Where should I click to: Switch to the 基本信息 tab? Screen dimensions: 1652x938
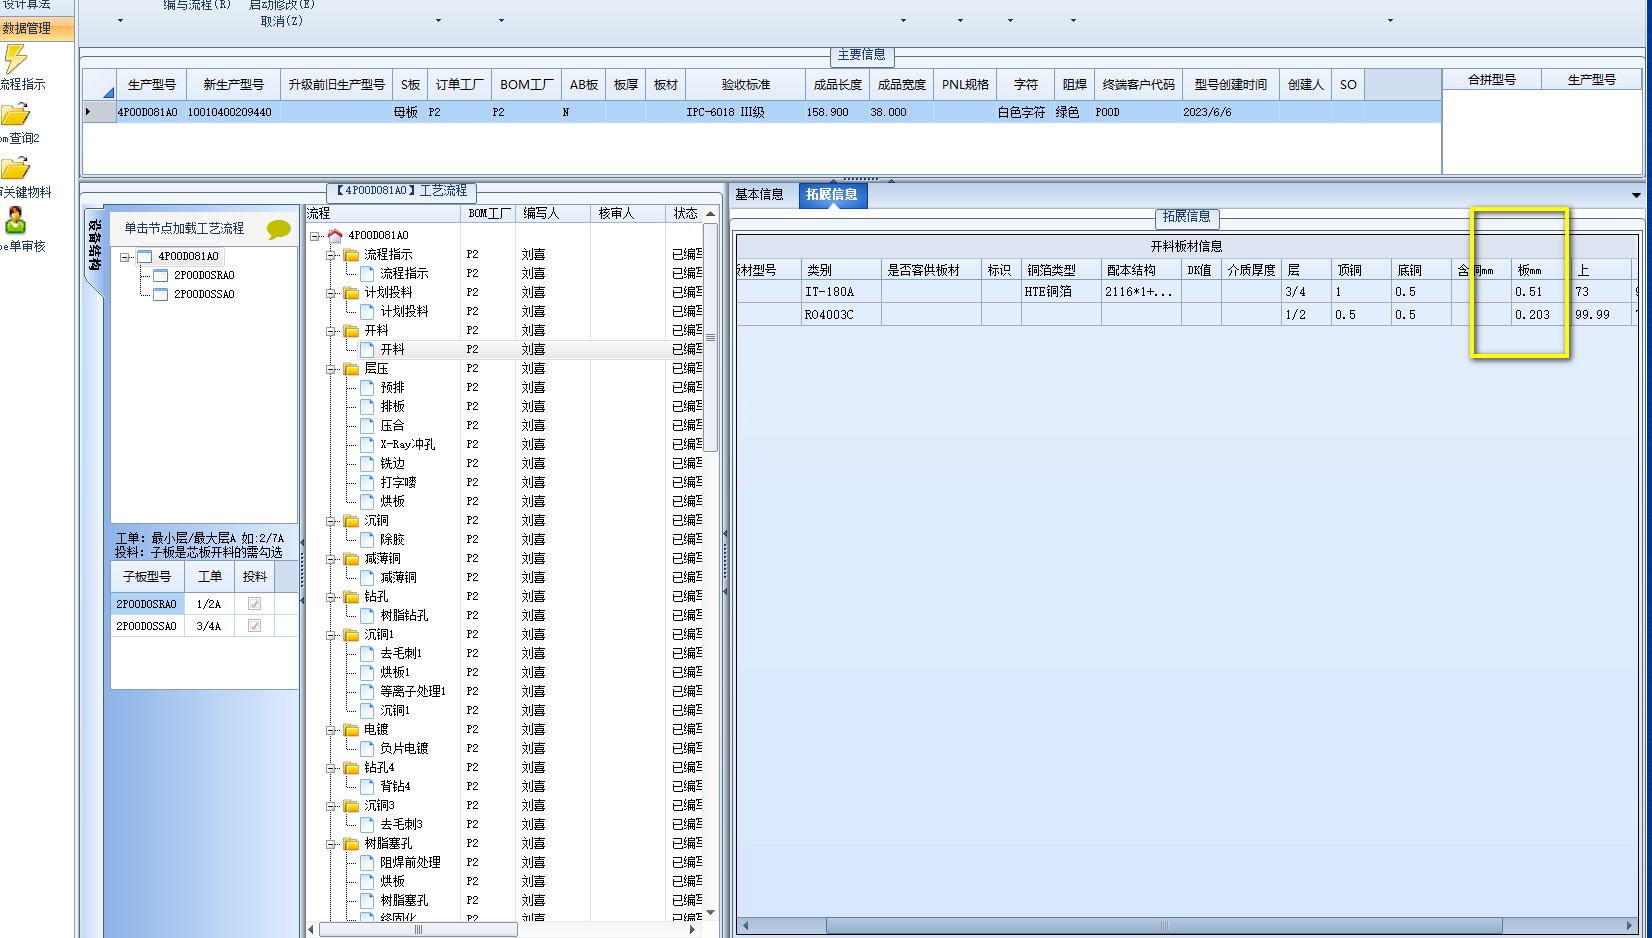coord(760,194)
